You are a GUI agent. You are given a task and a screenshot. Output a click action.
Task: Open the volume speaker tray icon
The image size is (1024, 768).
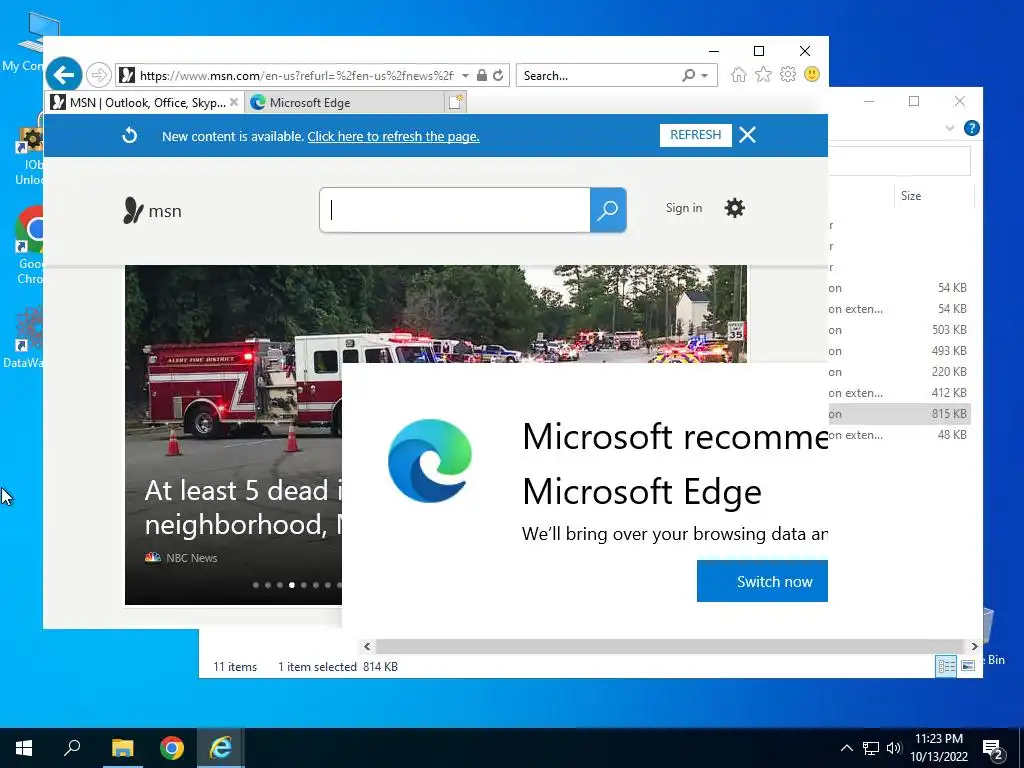click(893, 748)
